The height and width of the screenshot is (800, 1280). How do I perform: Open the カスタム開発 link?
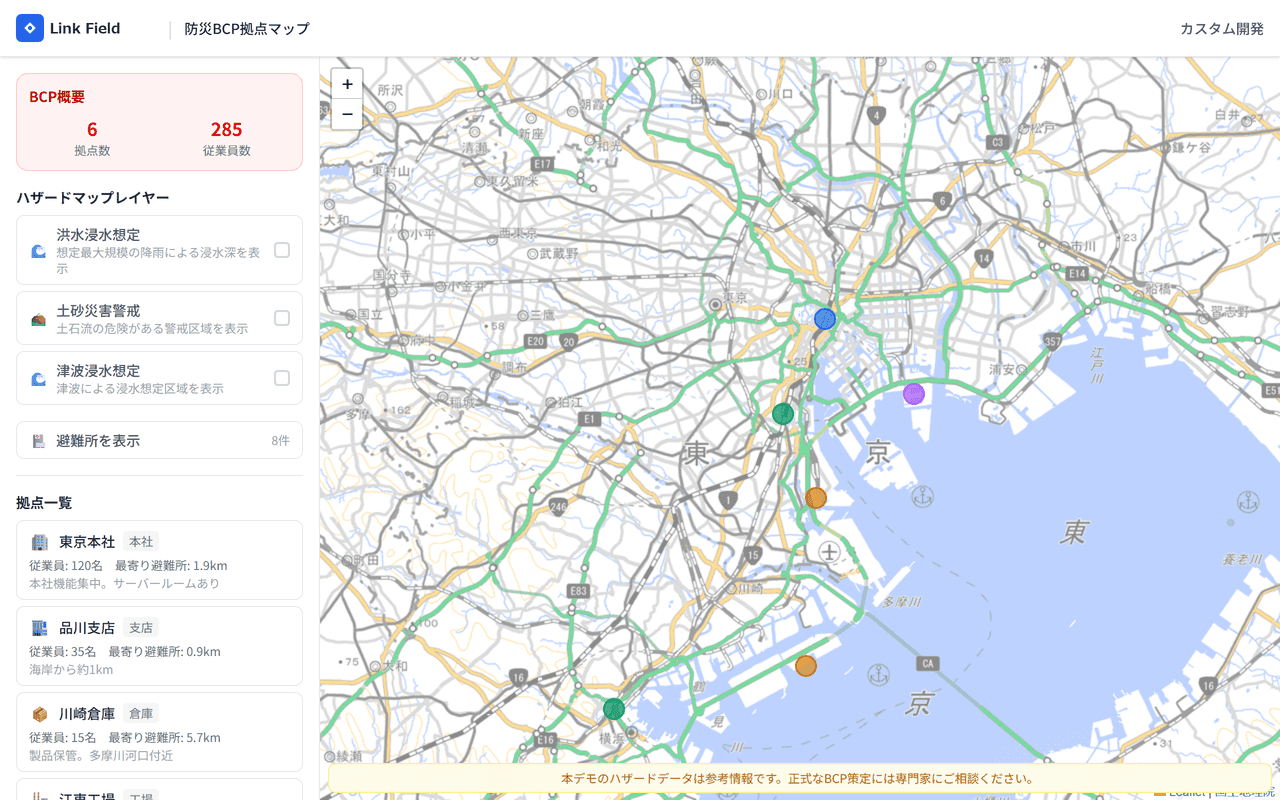pyautogui.click(x=1222, y=28)
